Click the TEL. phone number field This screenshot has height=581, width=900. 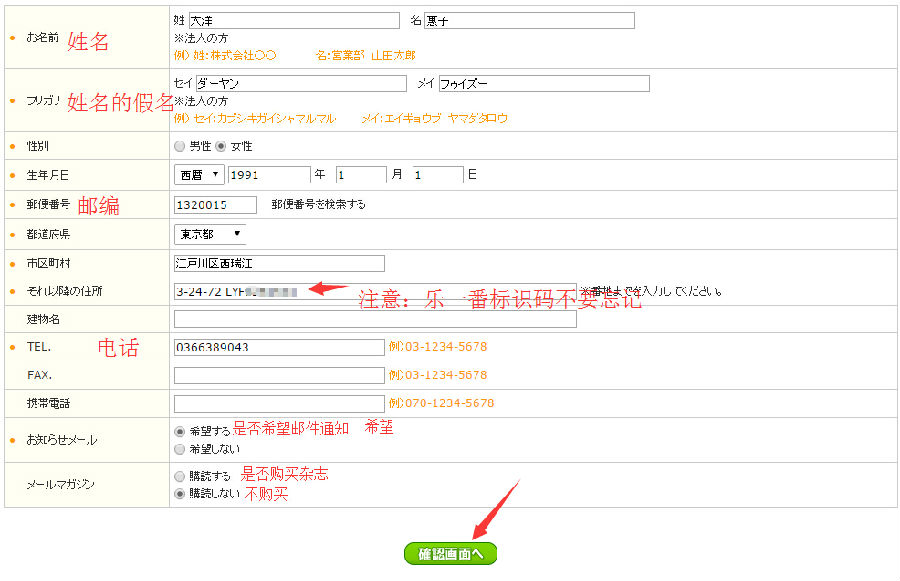279,347
